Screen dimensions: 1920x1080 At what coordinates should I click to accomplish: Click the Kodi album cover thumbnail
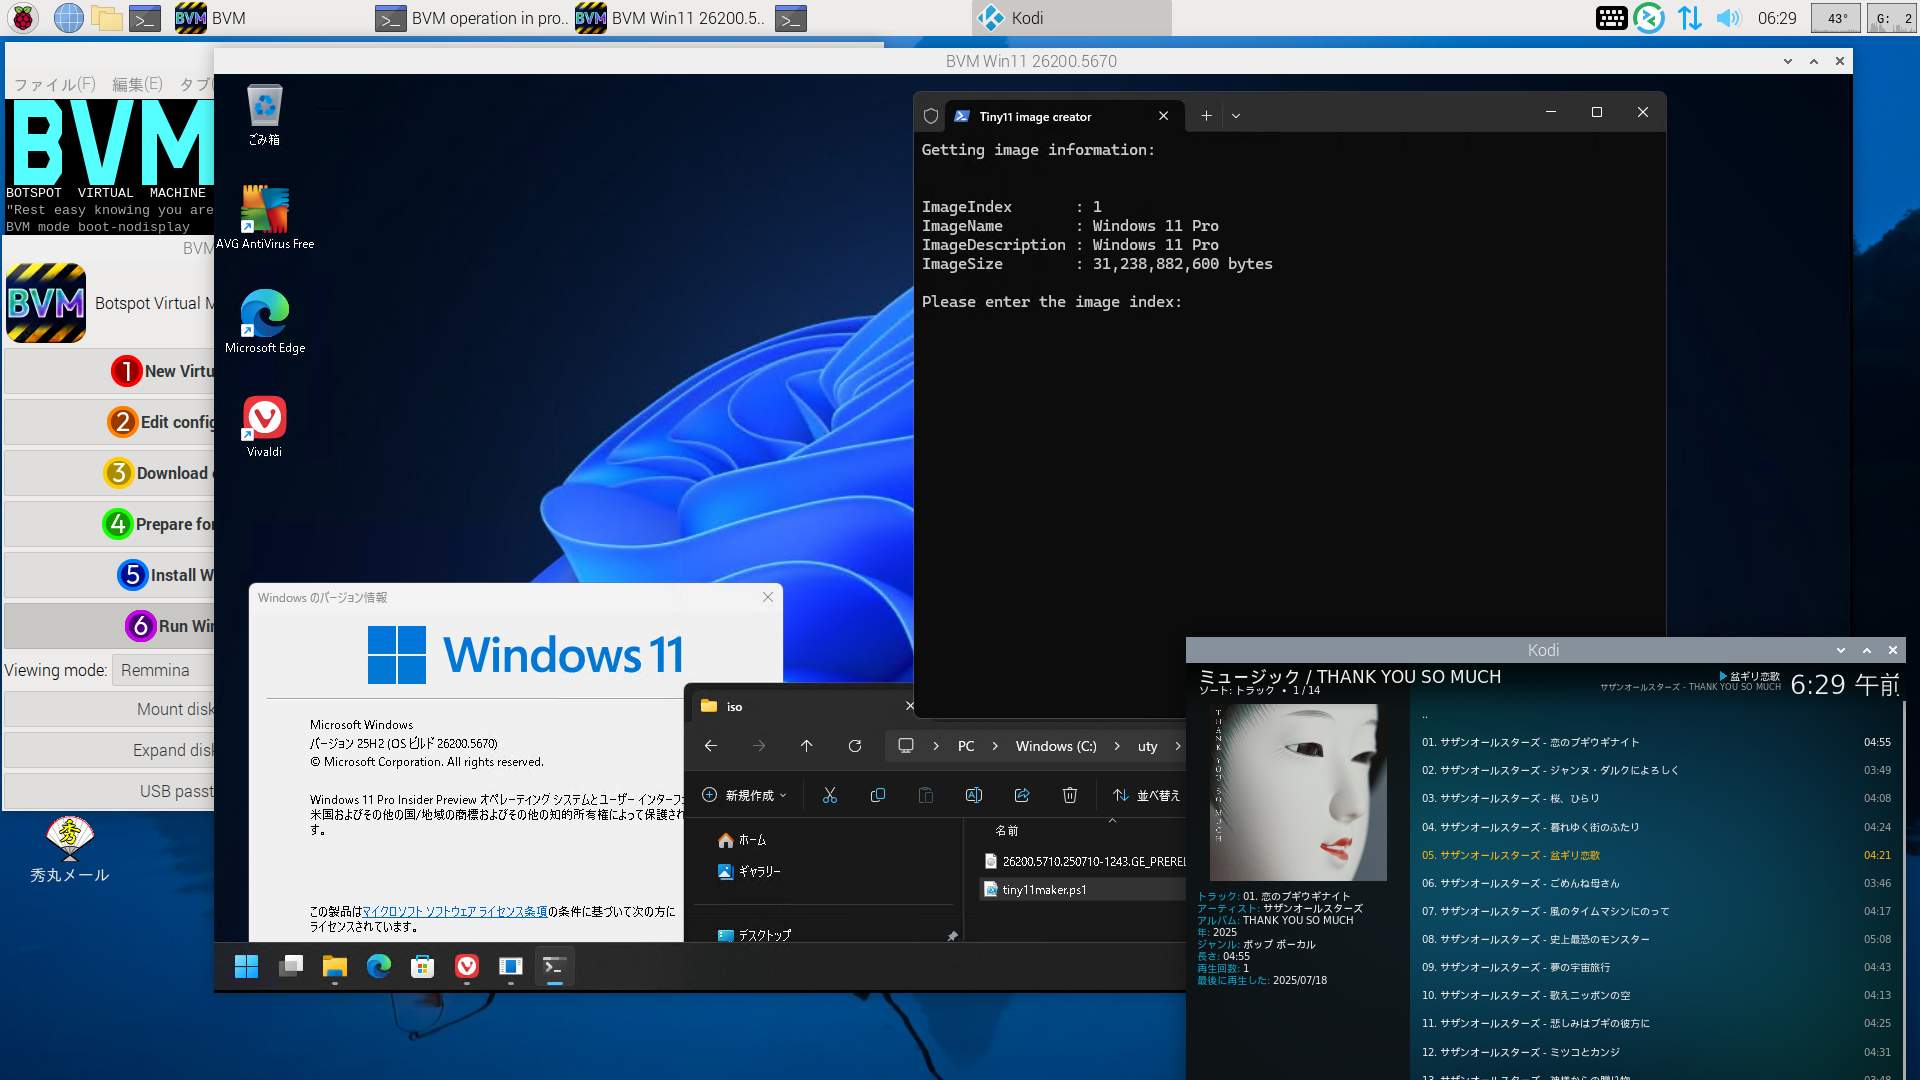[x=1299, y=792]
